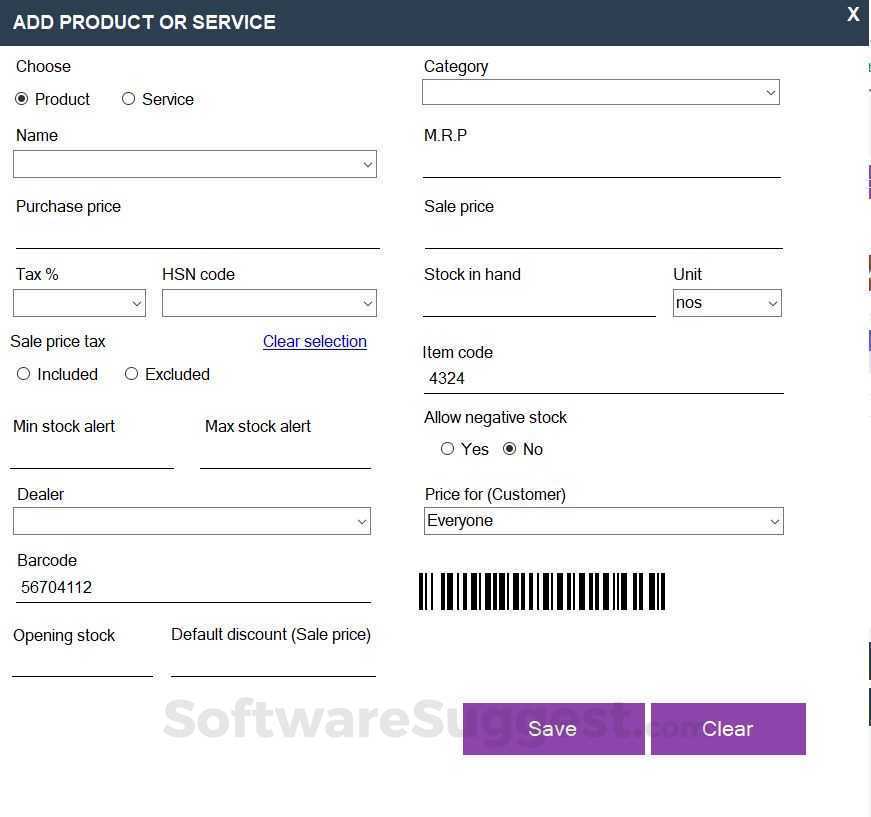Viewport: 871px width, 817px height.
Task: Select the Service radio option
Action: coord(128,99)
